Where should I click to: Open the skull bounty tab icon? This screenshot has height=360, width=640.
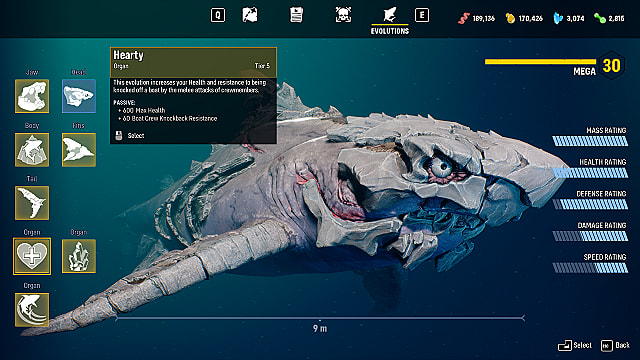(343, 16)
